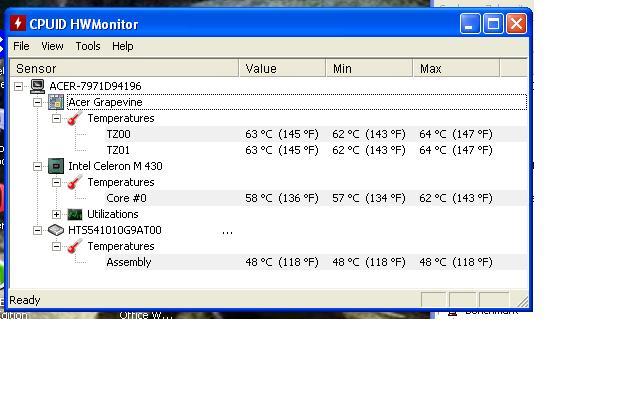Select the TZ01 sensor row

coord(315,150)
